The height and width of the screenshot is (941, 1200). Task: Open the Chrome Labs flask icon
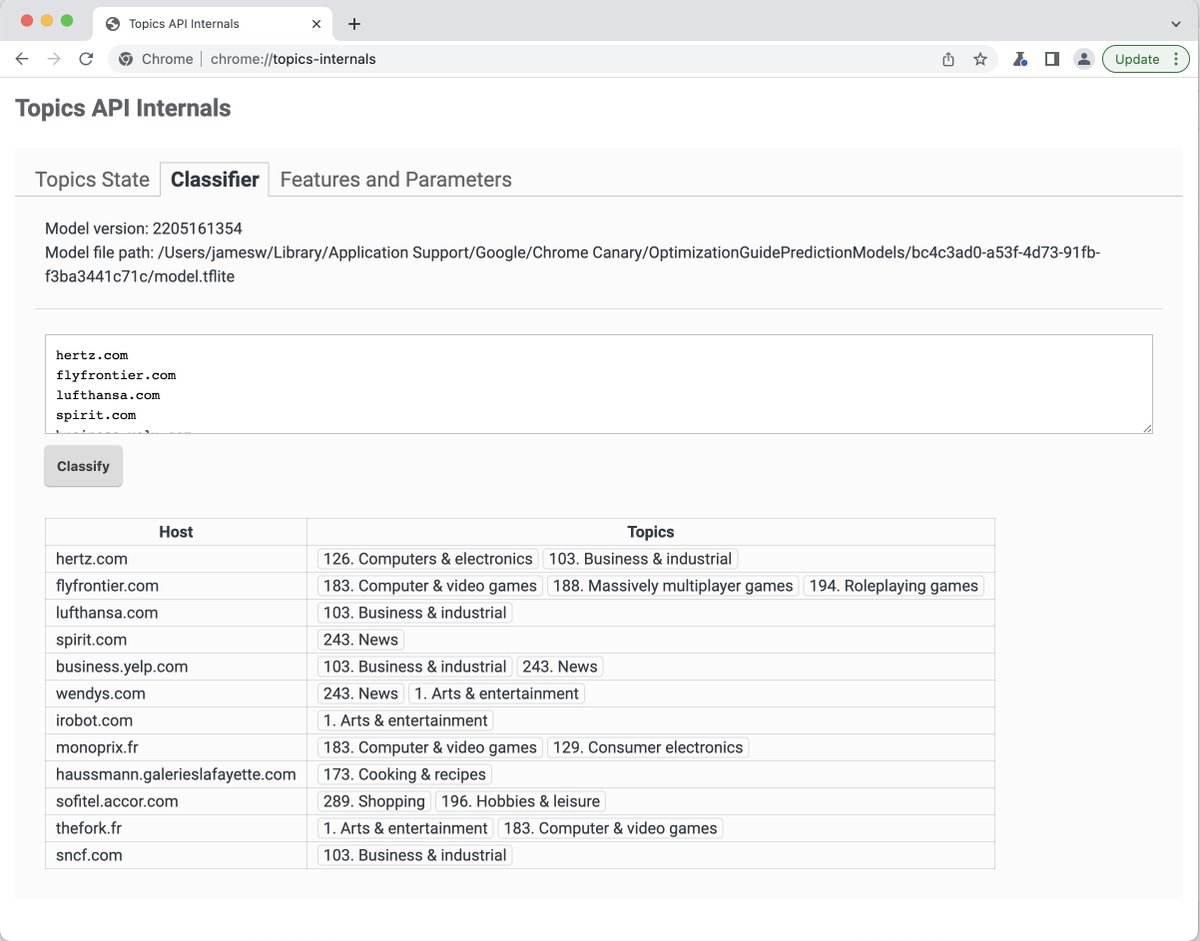point(1020,59)
